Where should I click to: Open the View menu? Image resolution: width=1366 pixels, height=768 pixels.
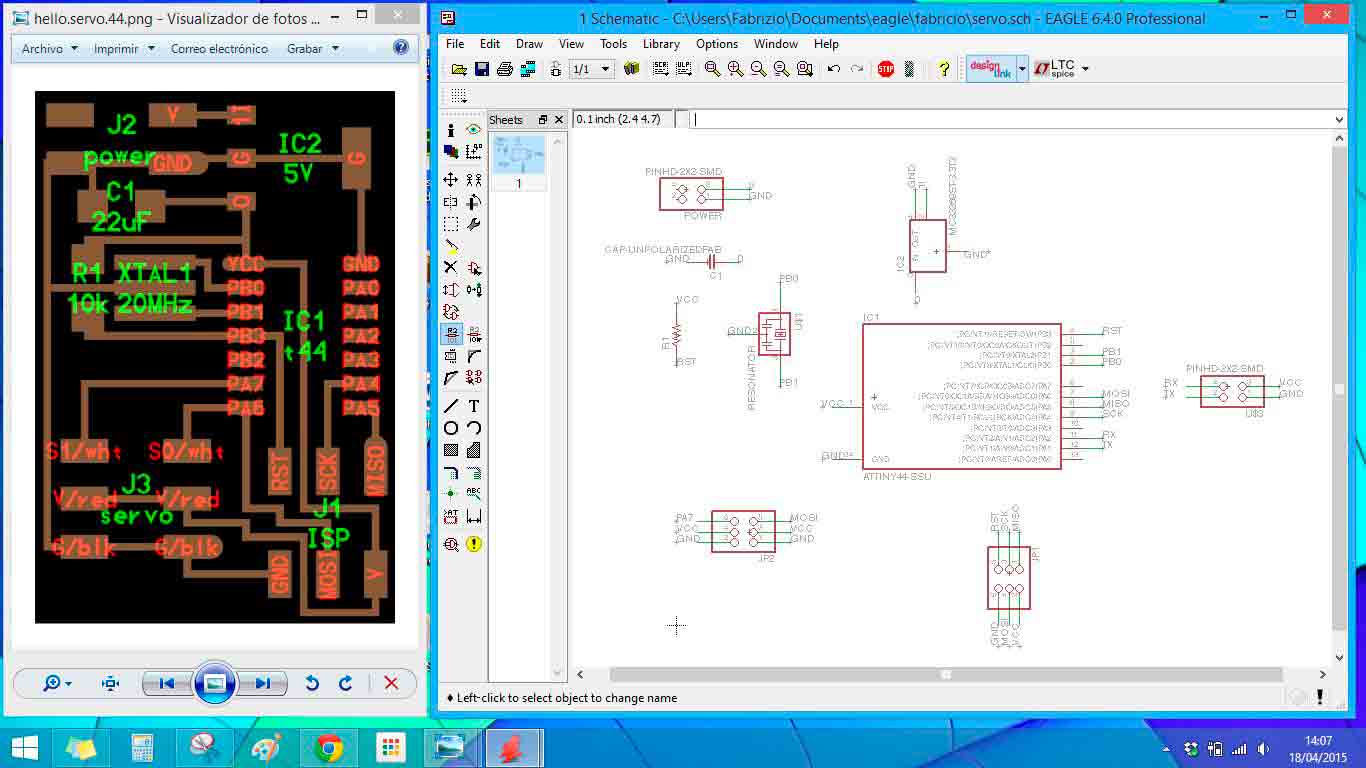pyautogui.click(x=571, y=44)
